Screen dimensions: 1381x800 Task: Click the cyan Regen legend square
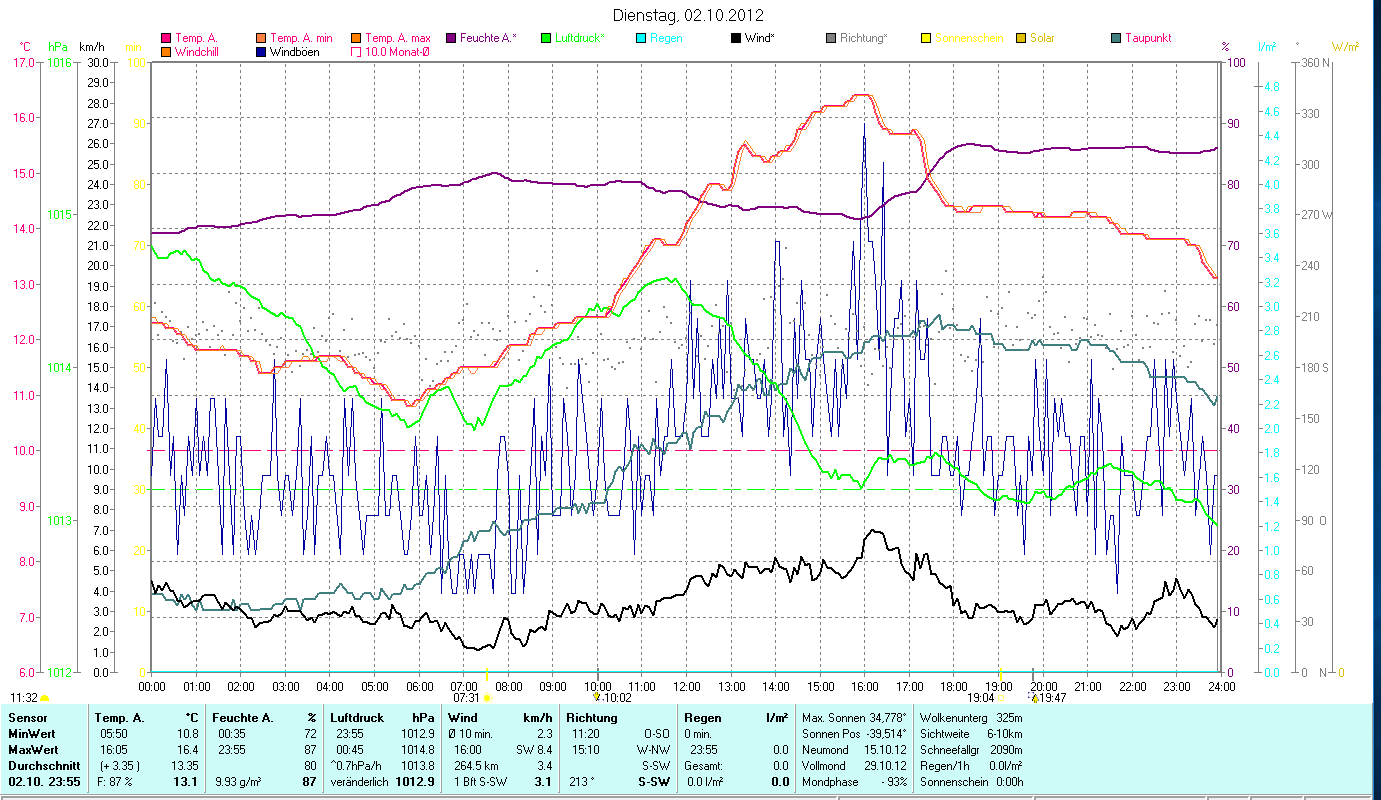(641, 38)
